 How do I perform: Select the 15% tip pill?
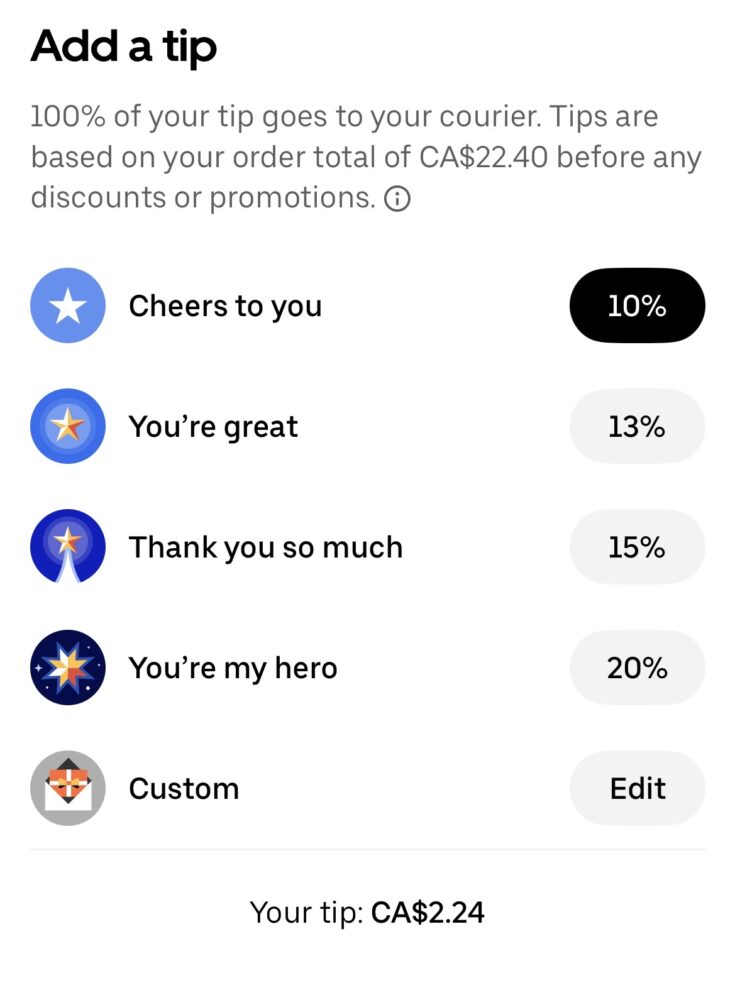pyautogui.click(x=637, y=547)
